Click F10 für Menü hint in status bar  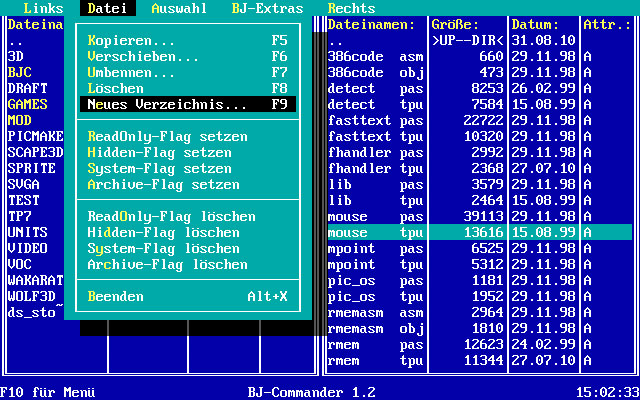tap(55, 392)
